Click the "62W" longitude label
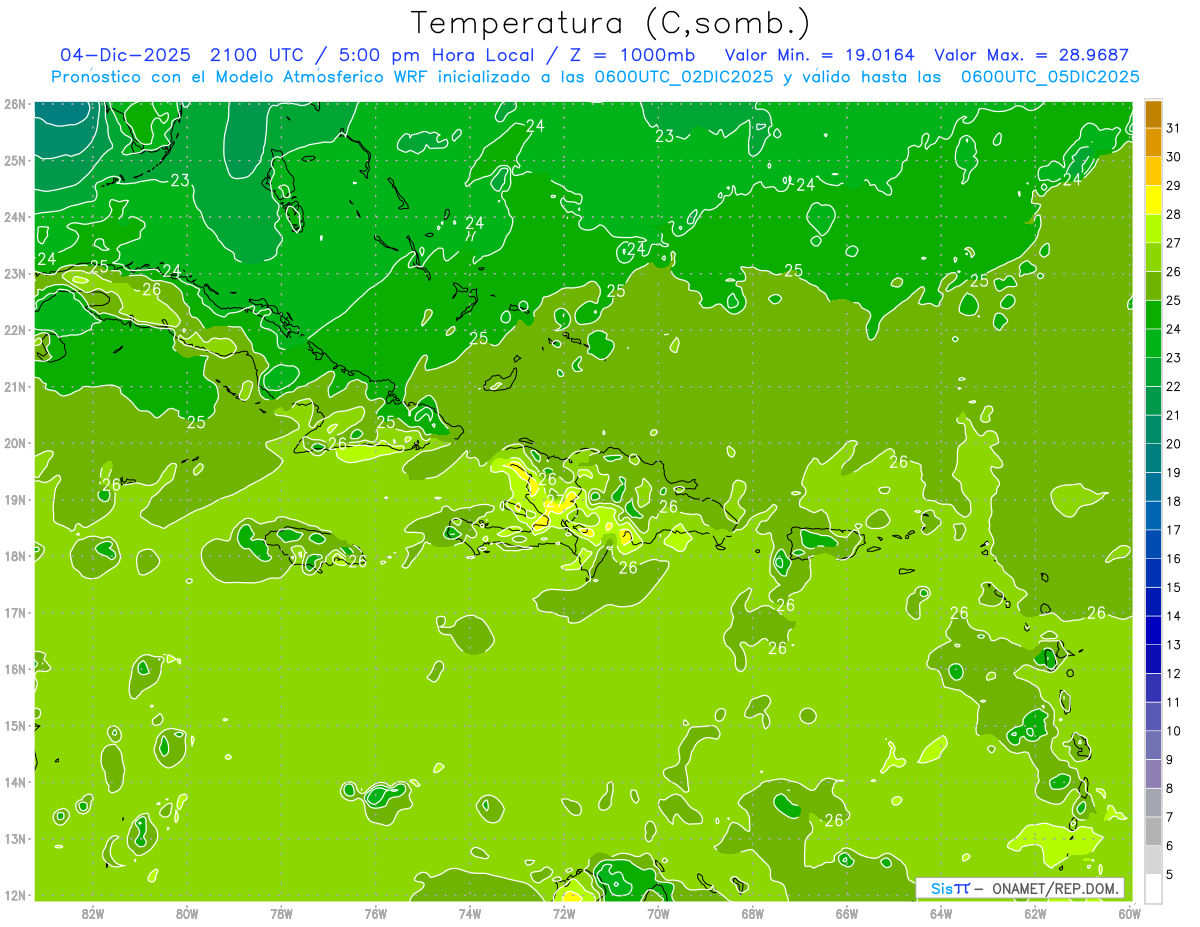This screenshot has width=1200, height=927. click(x=1036, y=913)
